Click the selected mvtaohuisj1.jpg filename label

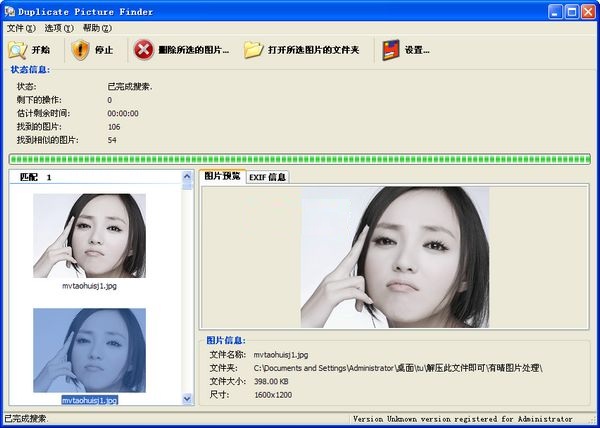coord(89,400)
